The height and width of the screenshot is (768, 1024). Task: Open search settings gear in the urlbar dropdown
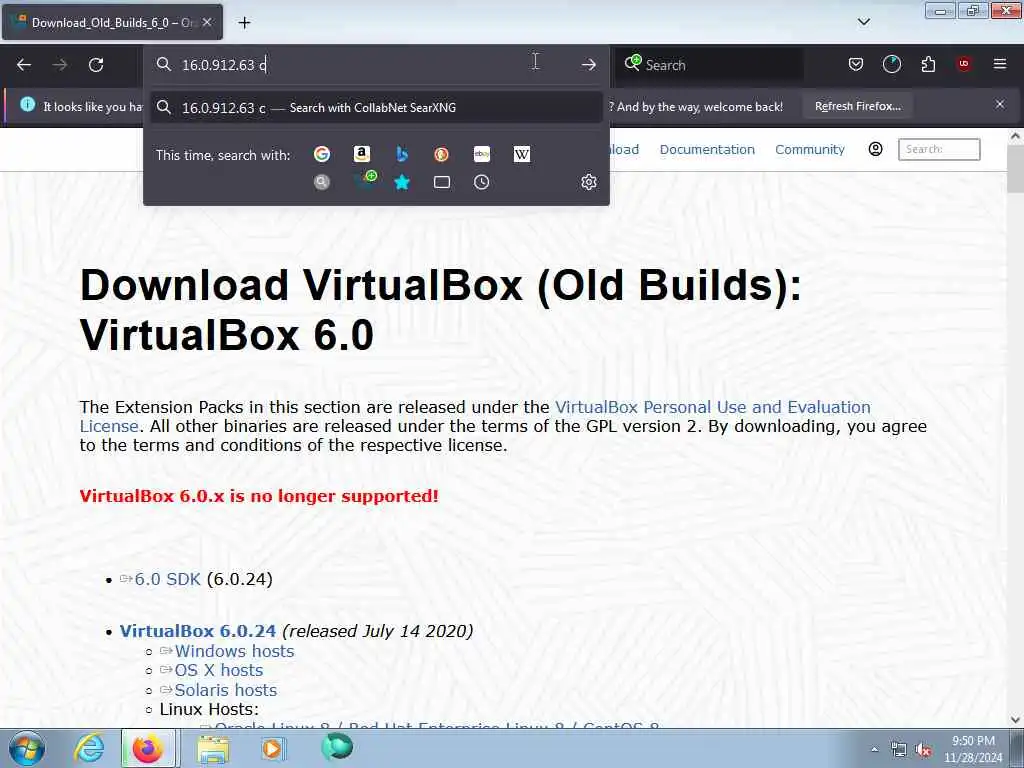(x=588, y=182)
